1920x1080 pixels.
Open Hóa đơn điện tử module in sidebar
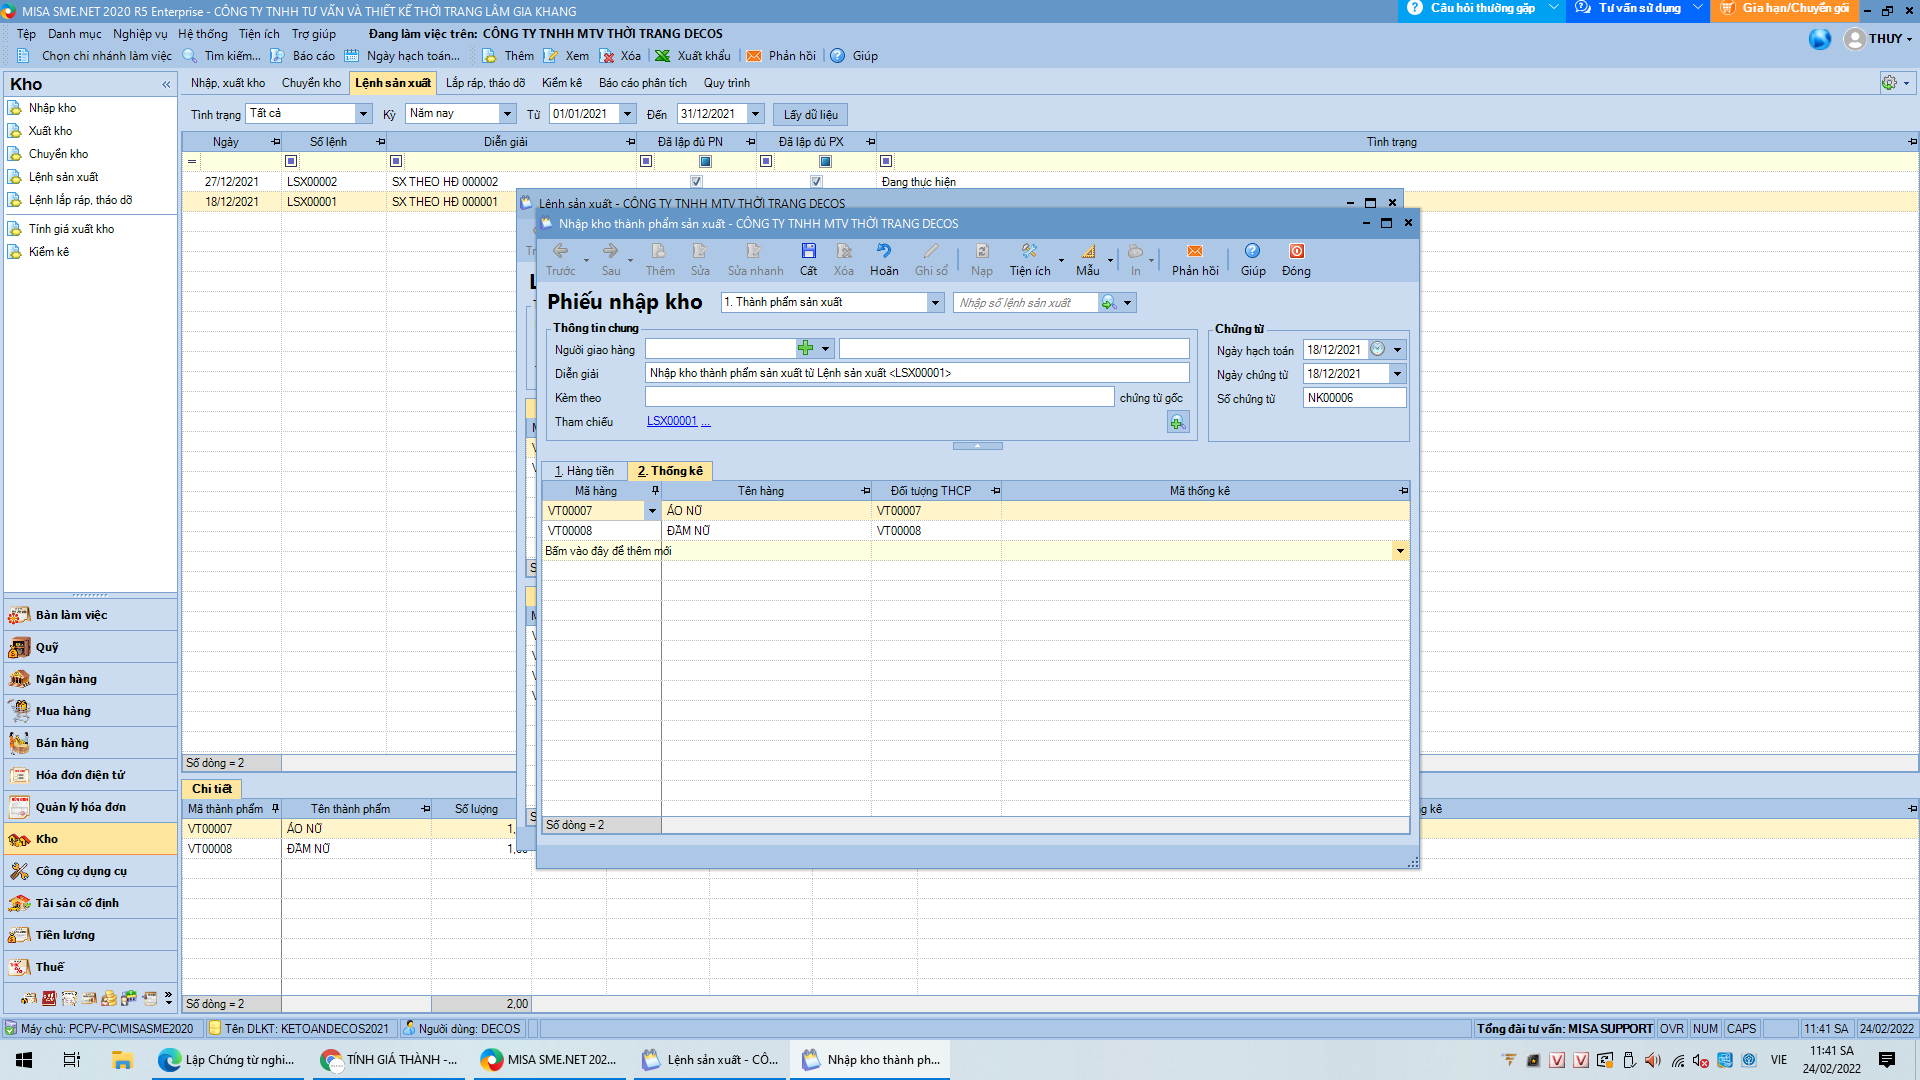(x=91, y=775)
